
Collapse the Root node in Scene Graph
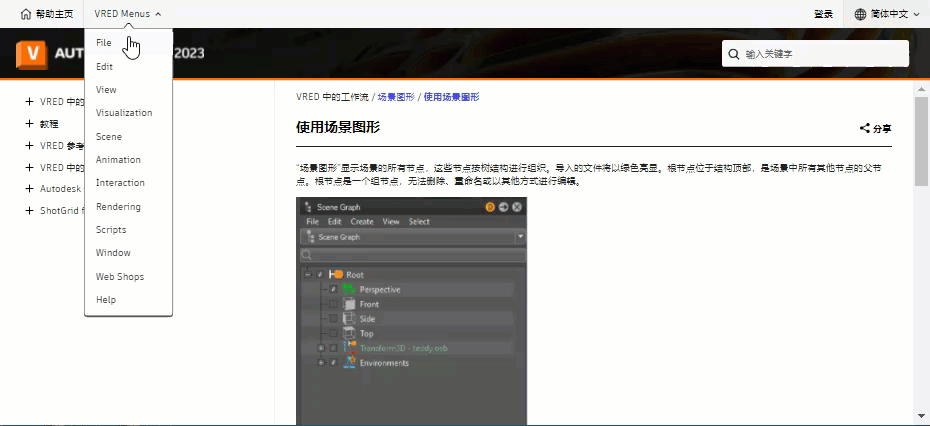click(x=308, y=275)
